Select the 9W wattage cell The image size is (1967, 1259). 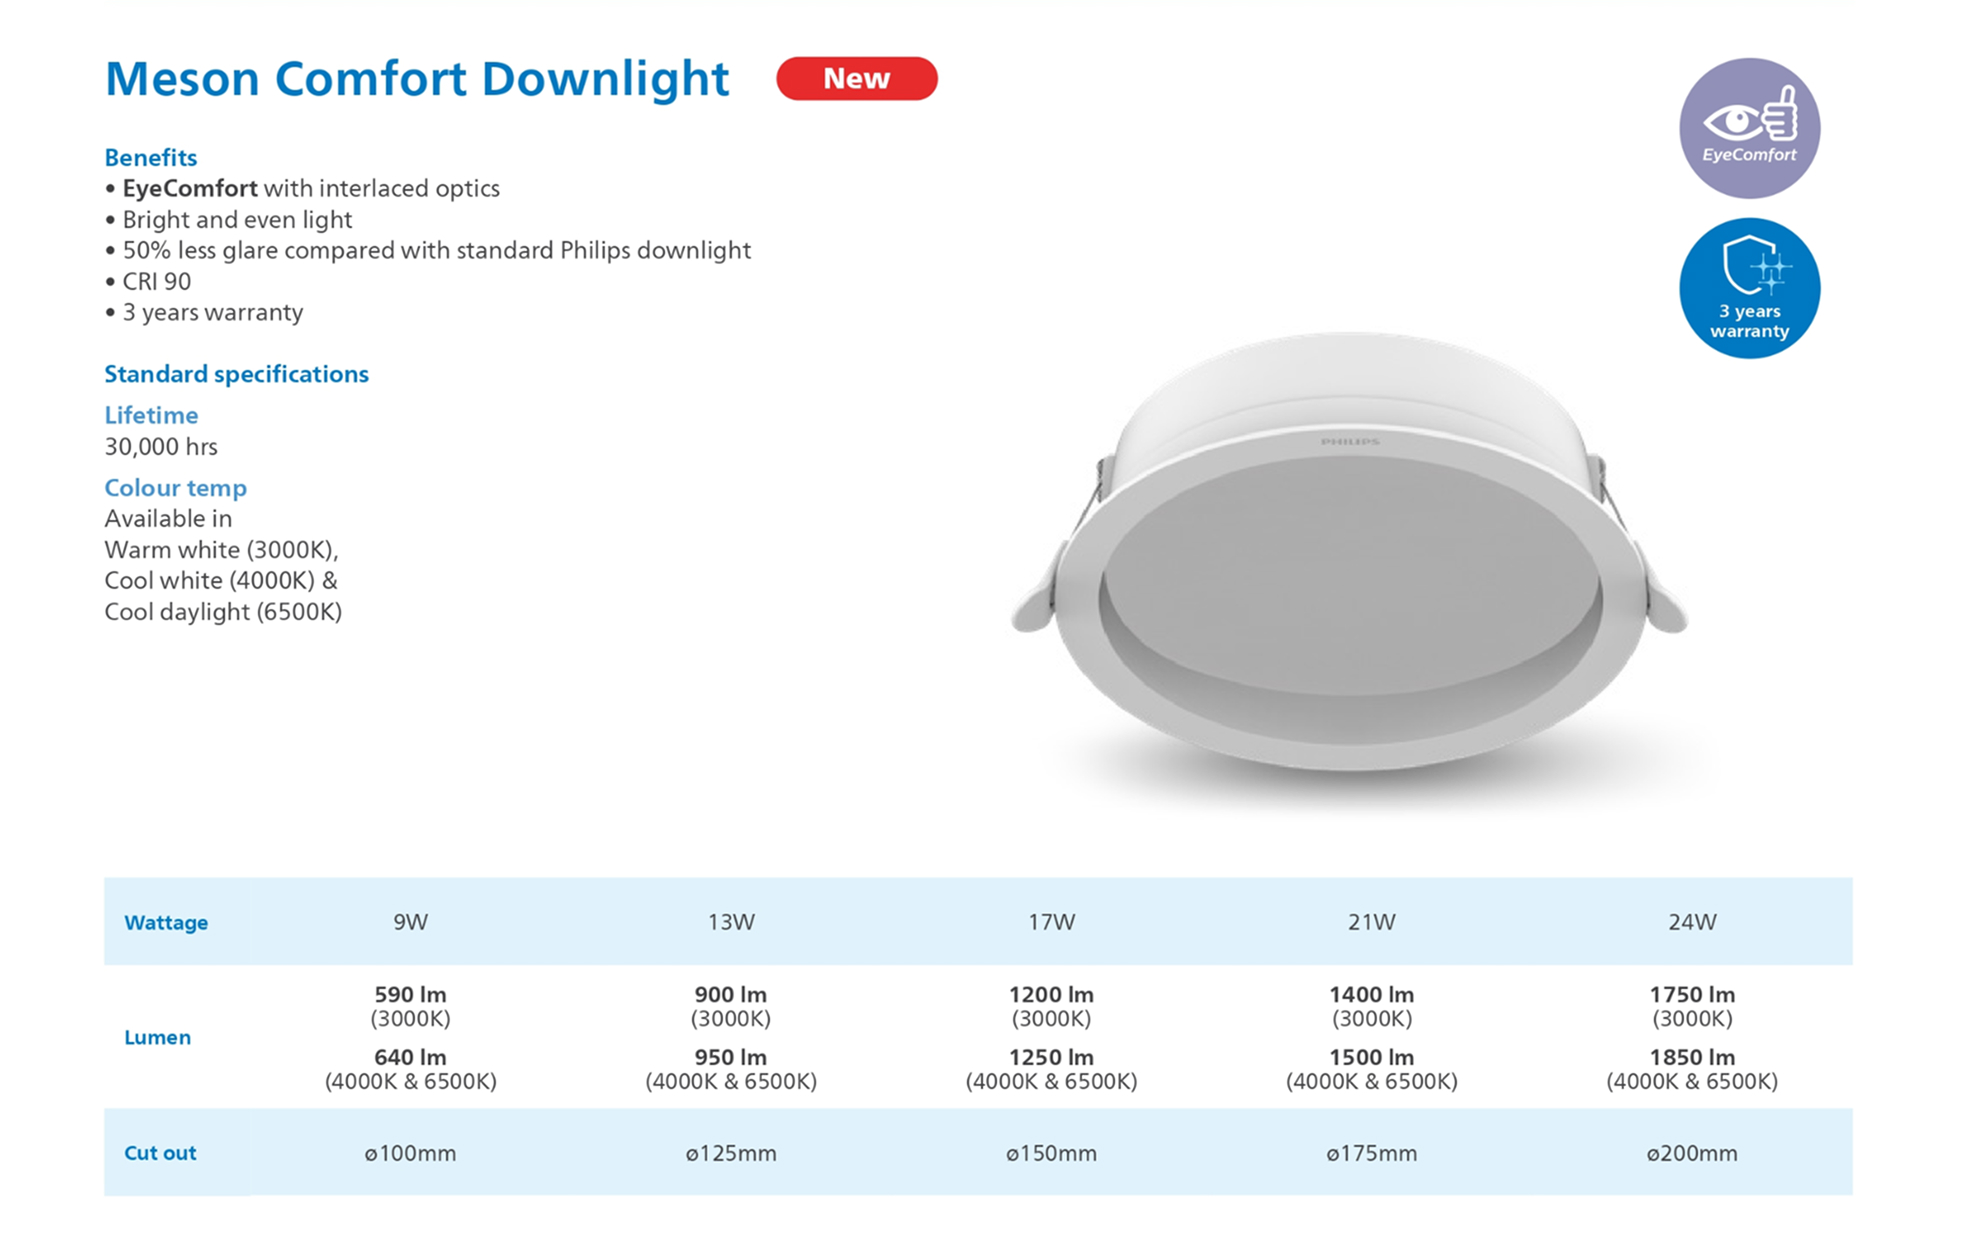(410, 922)
